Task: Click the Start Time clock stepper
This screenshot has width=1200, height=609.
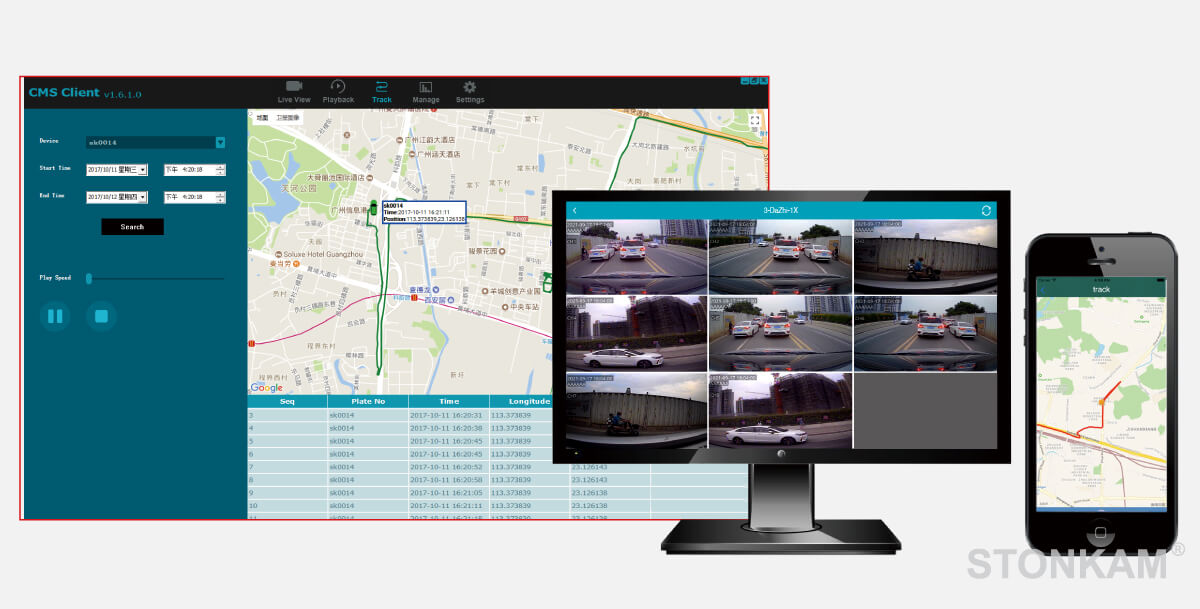Action: (x=220, y=170)
